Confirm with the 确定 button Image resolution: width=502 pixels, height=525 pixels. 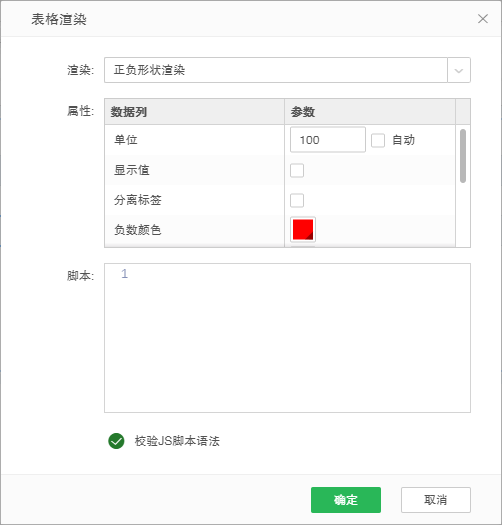tap(346, 500)
